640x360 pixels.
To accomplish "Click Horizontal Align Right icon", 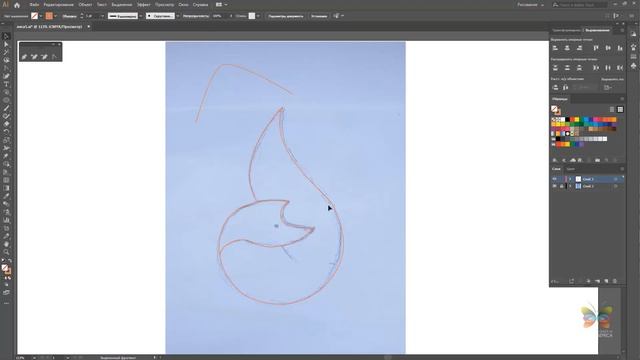I will (579, 48).
